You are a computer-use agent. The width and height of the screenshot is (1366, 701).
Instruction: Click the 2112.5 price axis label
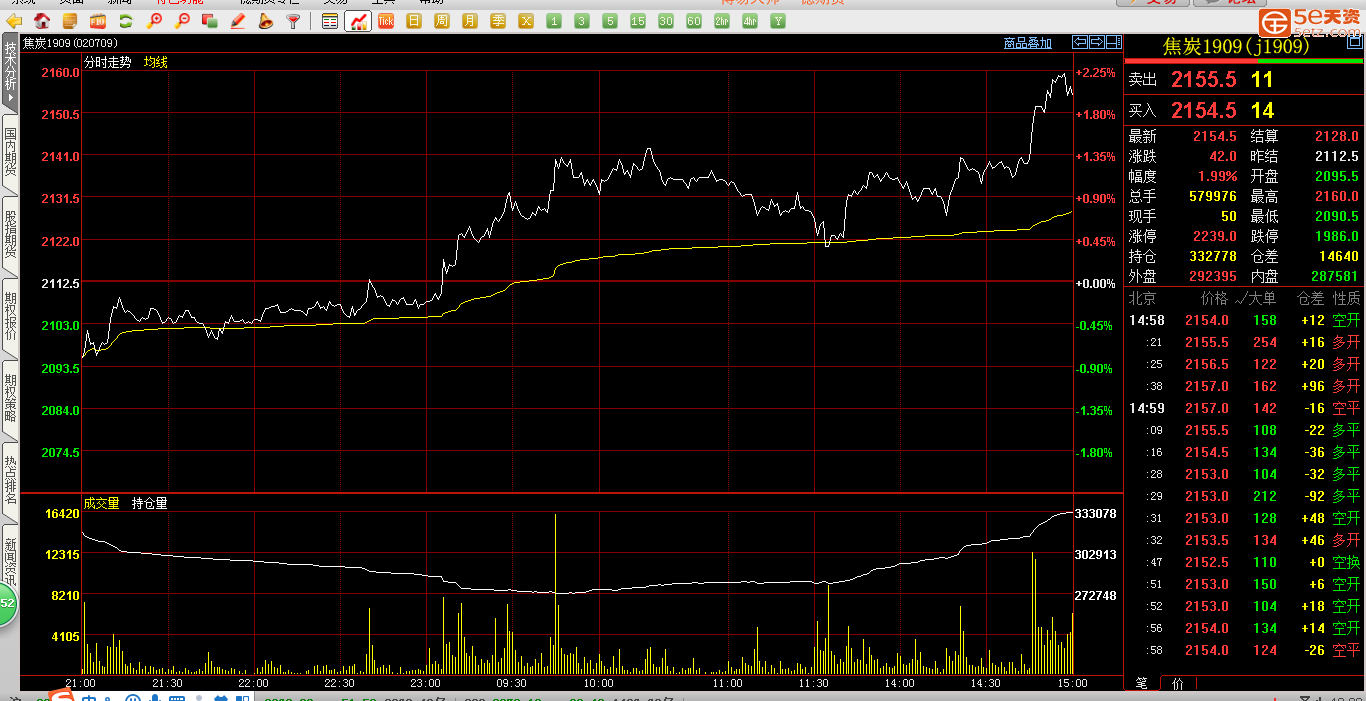point(61,283)
